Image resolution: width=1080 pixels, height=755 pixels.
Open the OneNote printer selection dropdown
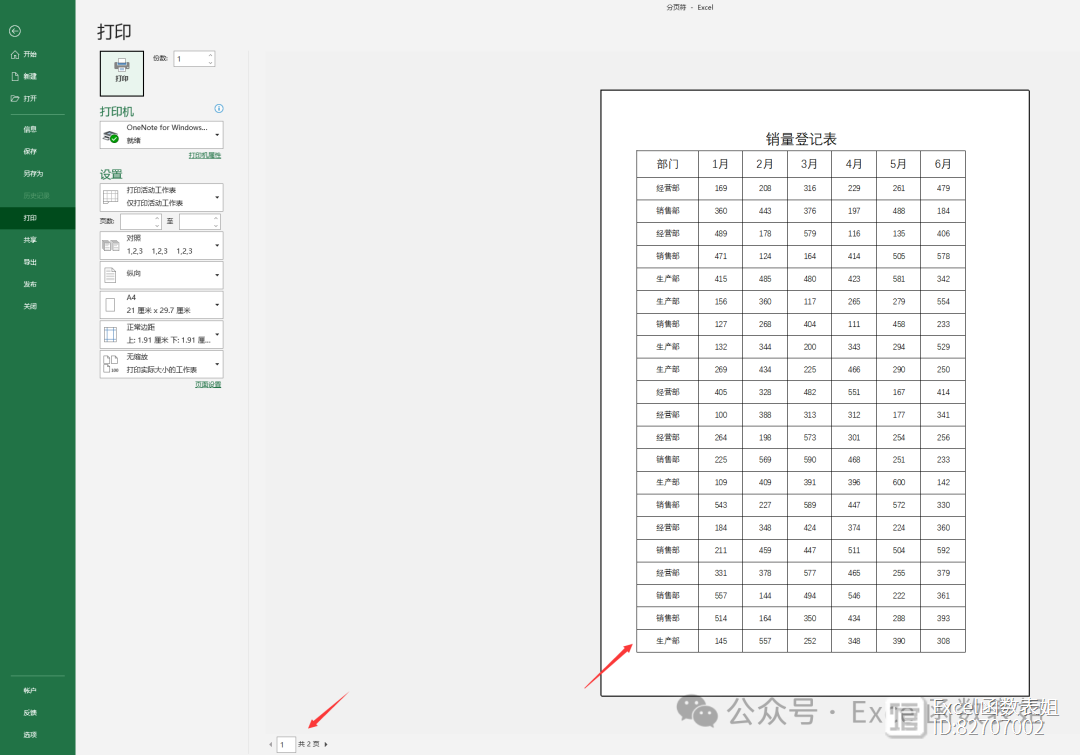161,134
